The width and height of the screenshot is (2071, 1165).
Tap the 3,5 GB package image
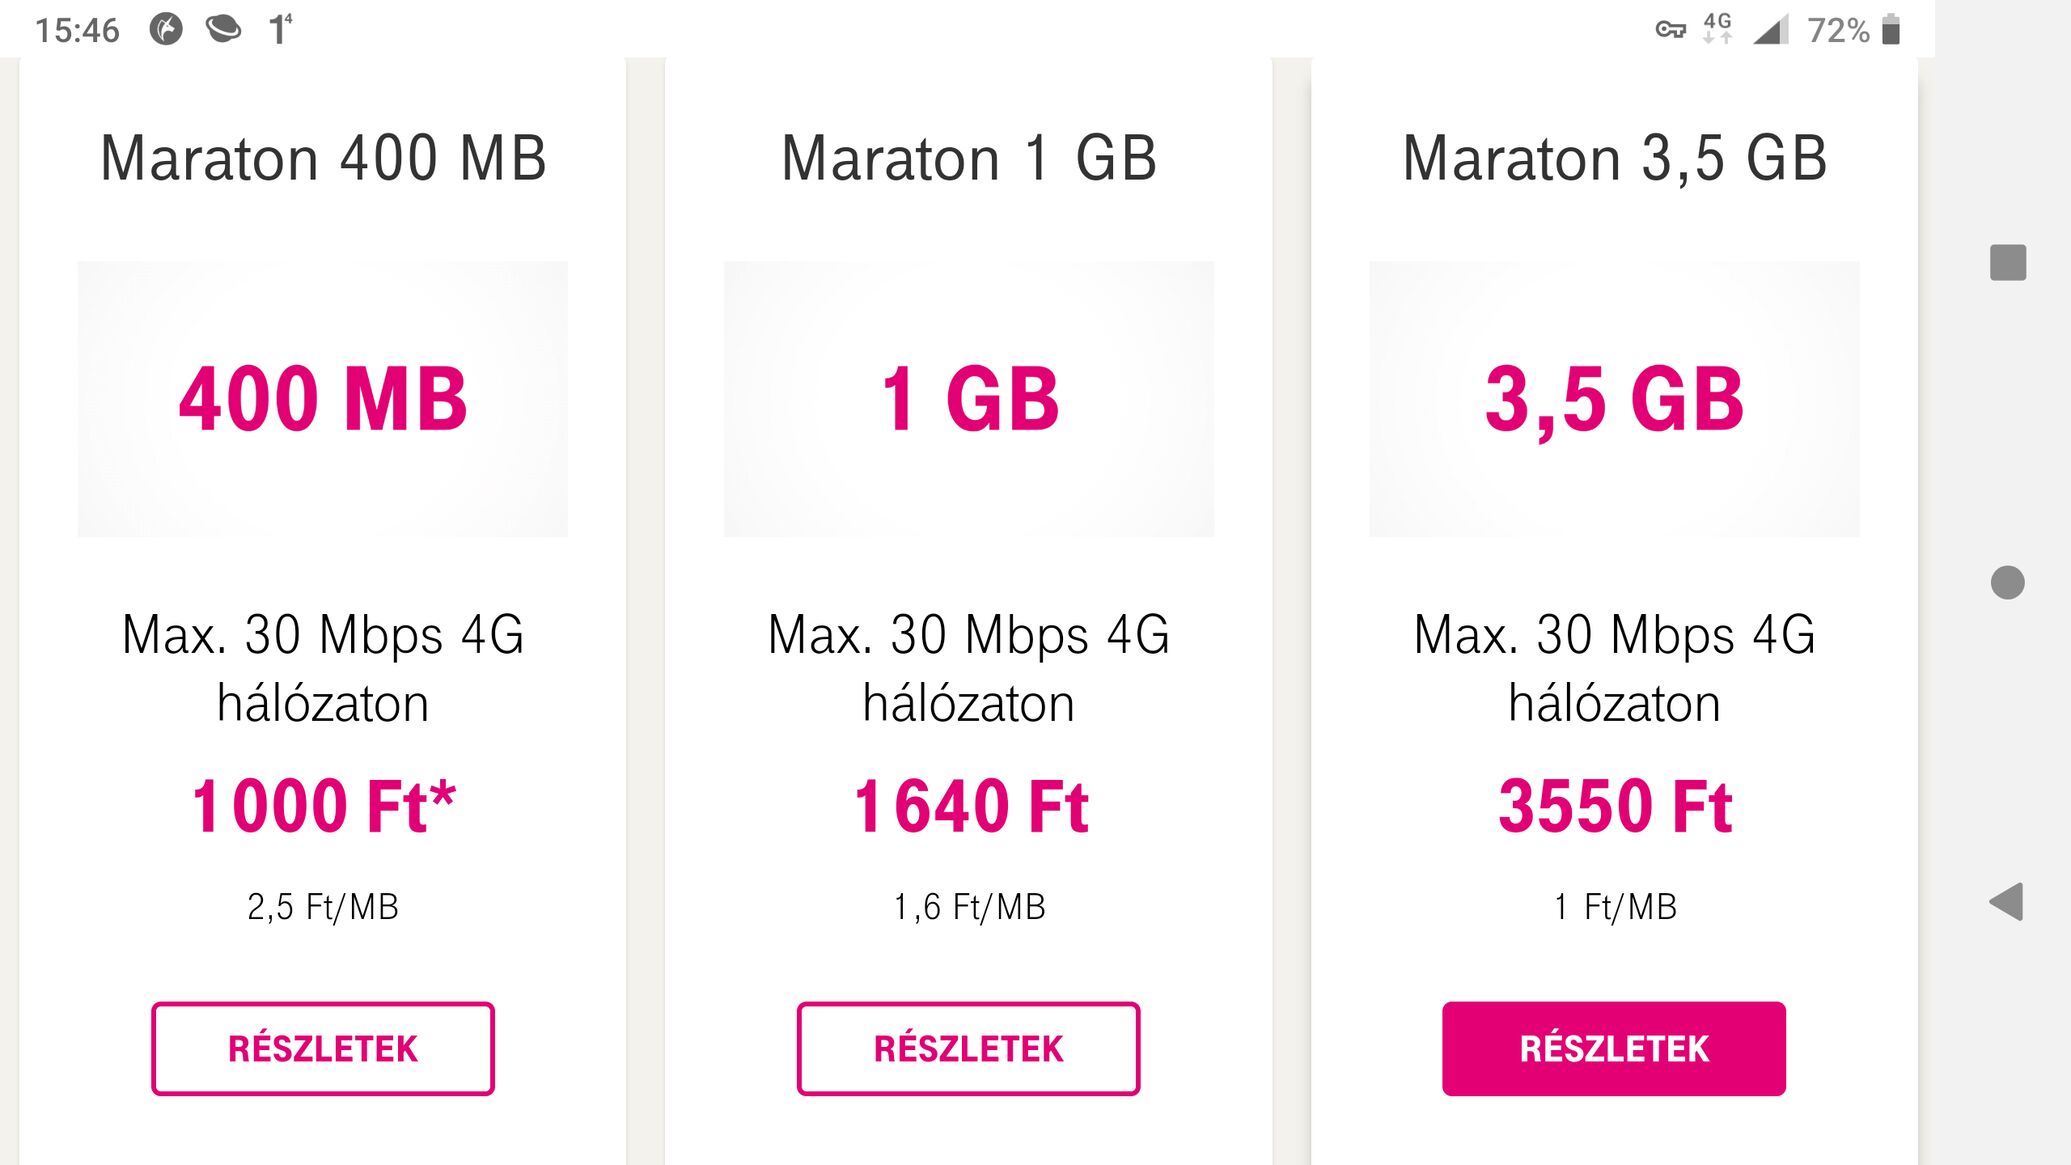click(x=1614, y=399)
